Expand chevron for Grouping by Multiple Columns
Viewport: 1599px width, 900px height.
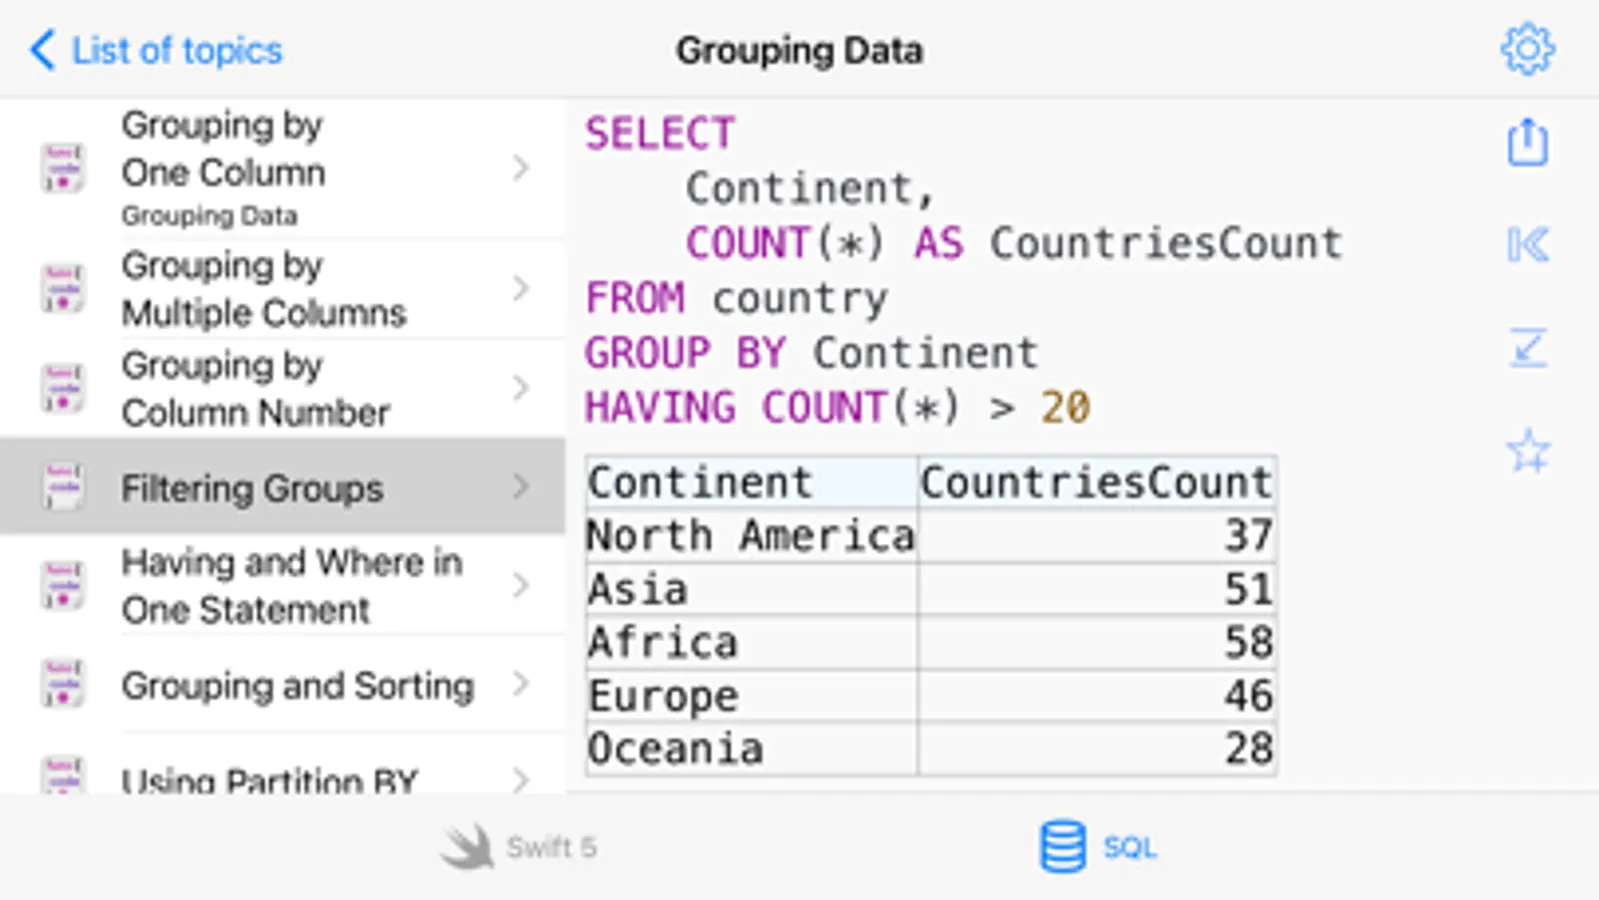[x=520, y=289]
